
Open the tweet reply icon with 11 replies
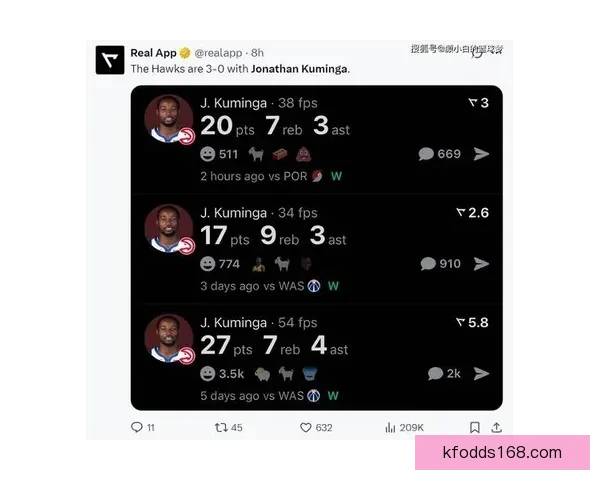coord(137,427)
